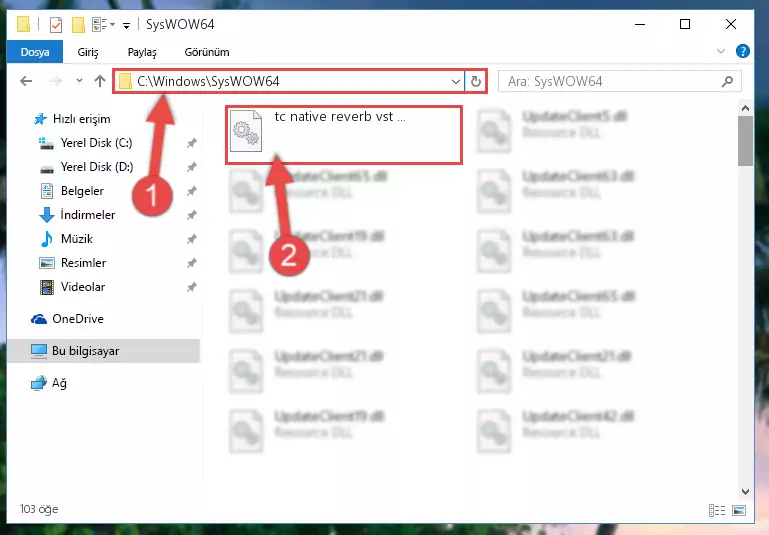Viewport: 769px width, 535px height.
Task: Open the Müzik folder
Action: point(77,239)
